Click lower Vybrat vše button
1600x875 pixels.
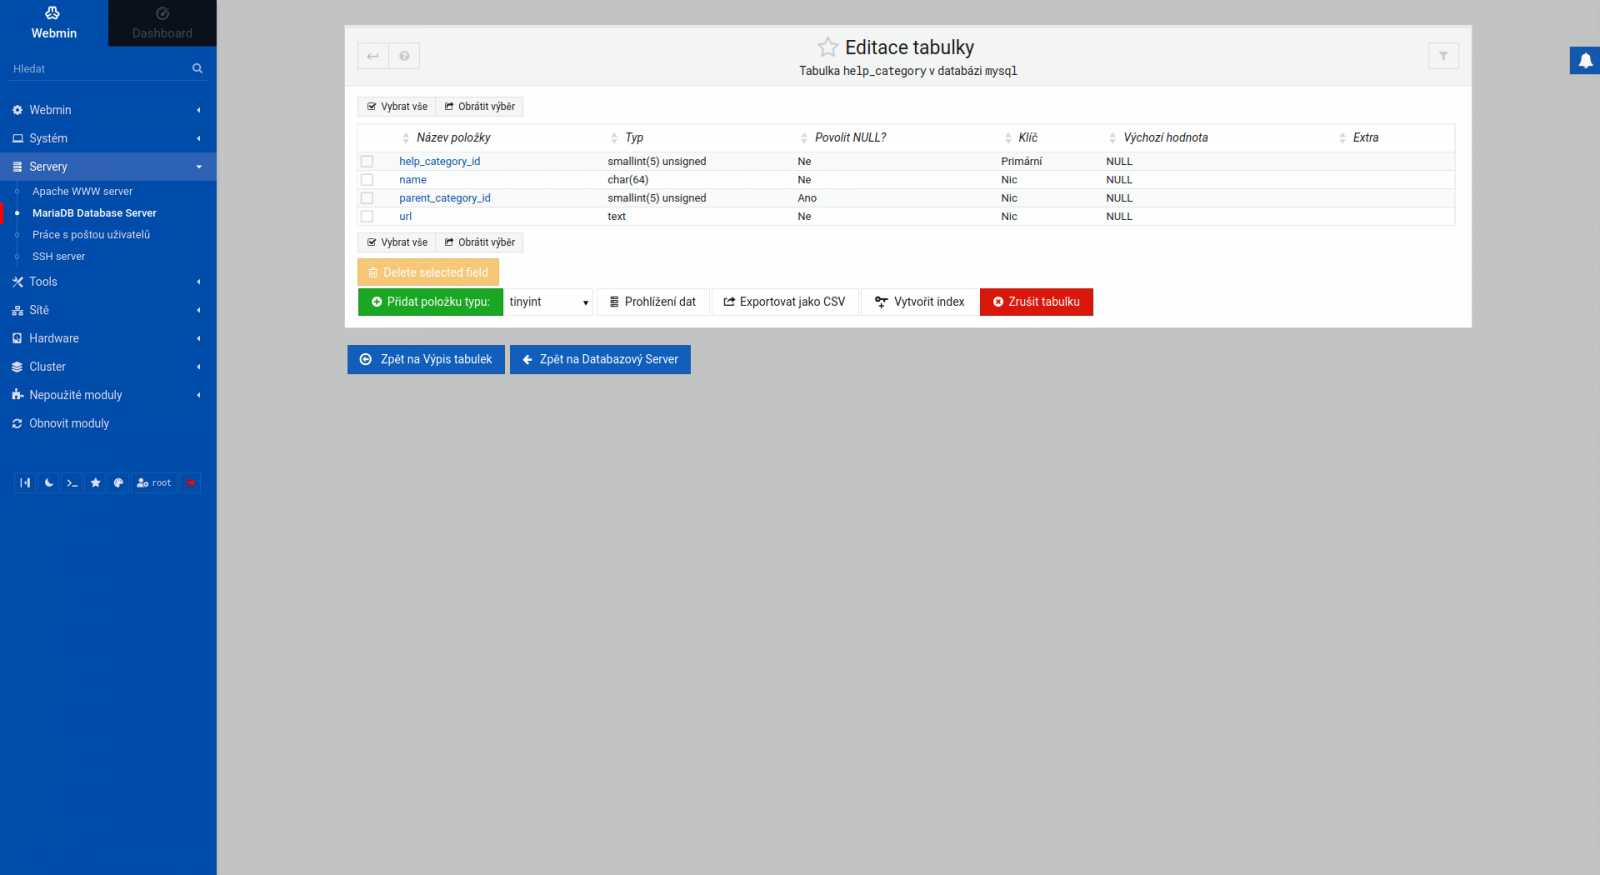coord(397,242)
